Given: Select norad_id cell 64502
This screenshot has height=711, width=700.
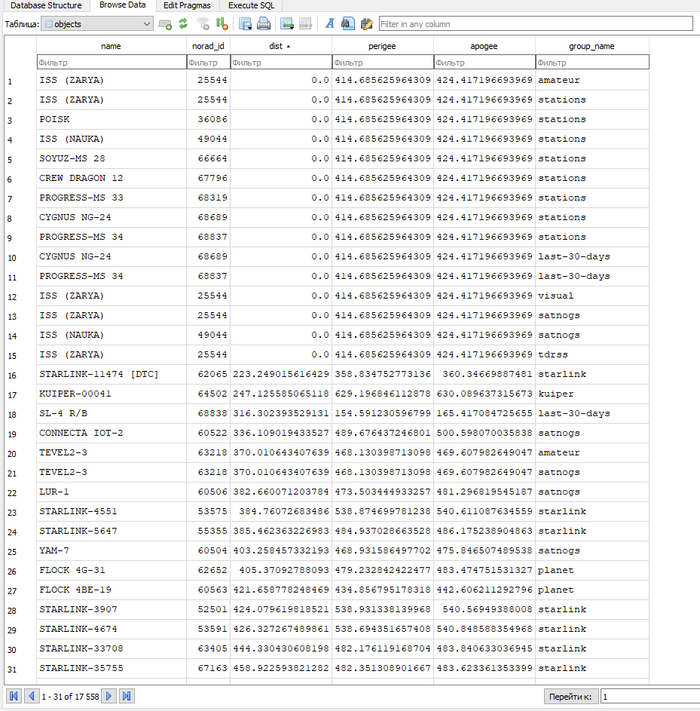Looking at the screenshot, I should (209, 394).
